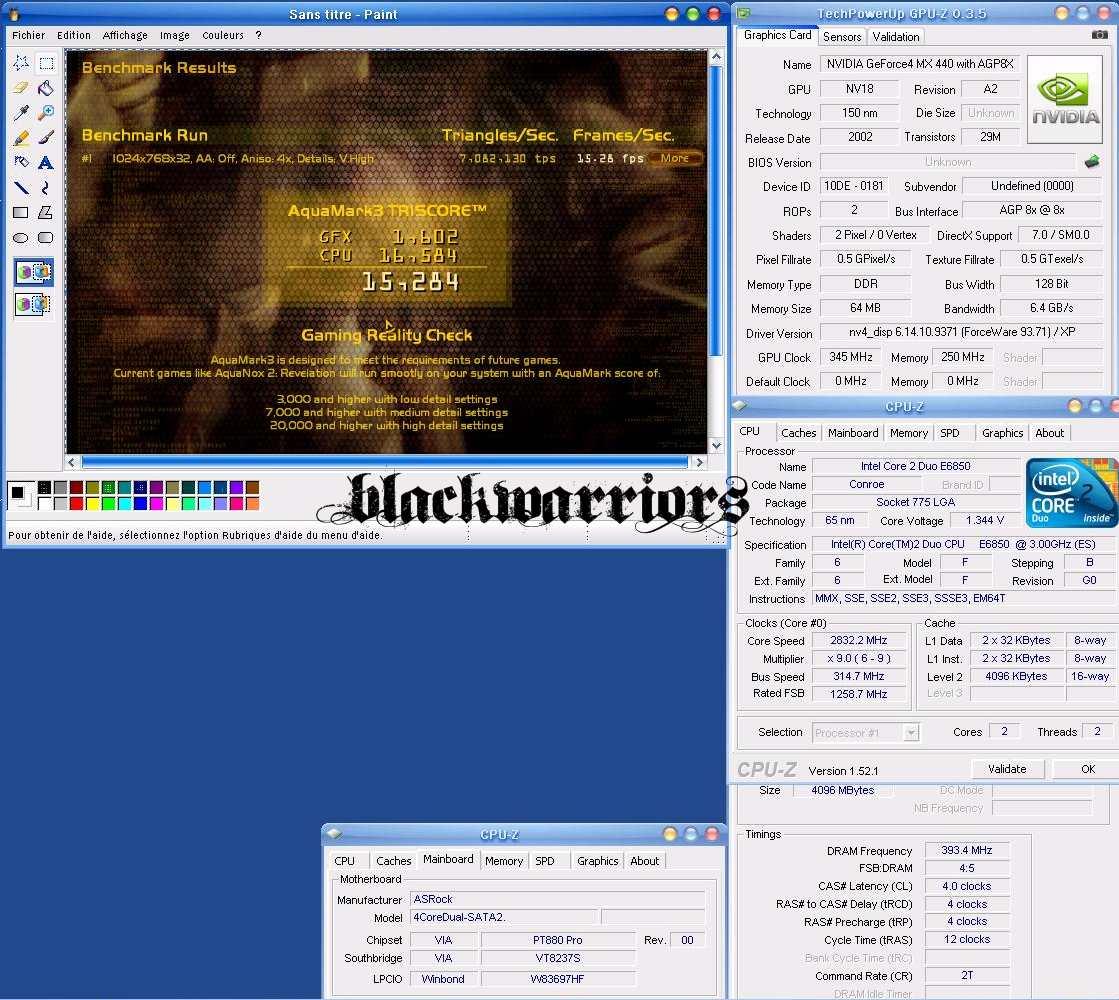Open the Edition menu in Paint

coord(74,35)
